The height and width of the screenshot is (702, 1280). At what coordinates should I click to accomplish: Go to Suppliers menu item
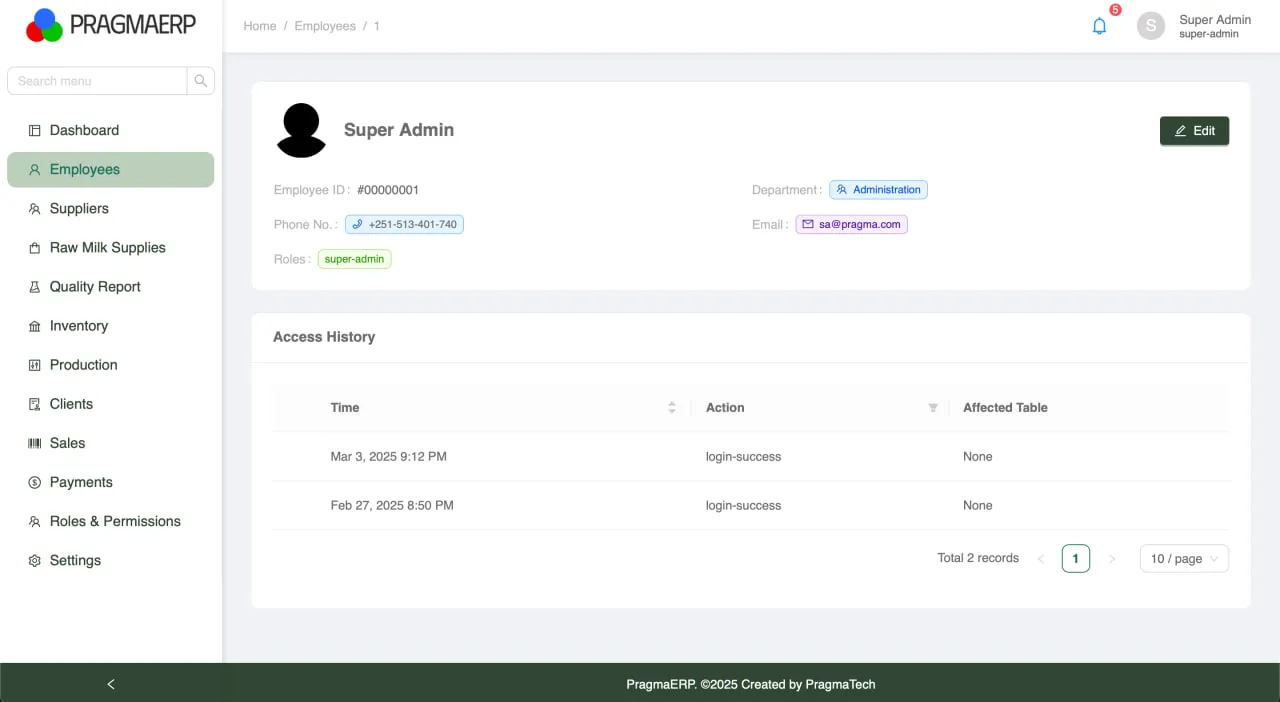[110, 209]
